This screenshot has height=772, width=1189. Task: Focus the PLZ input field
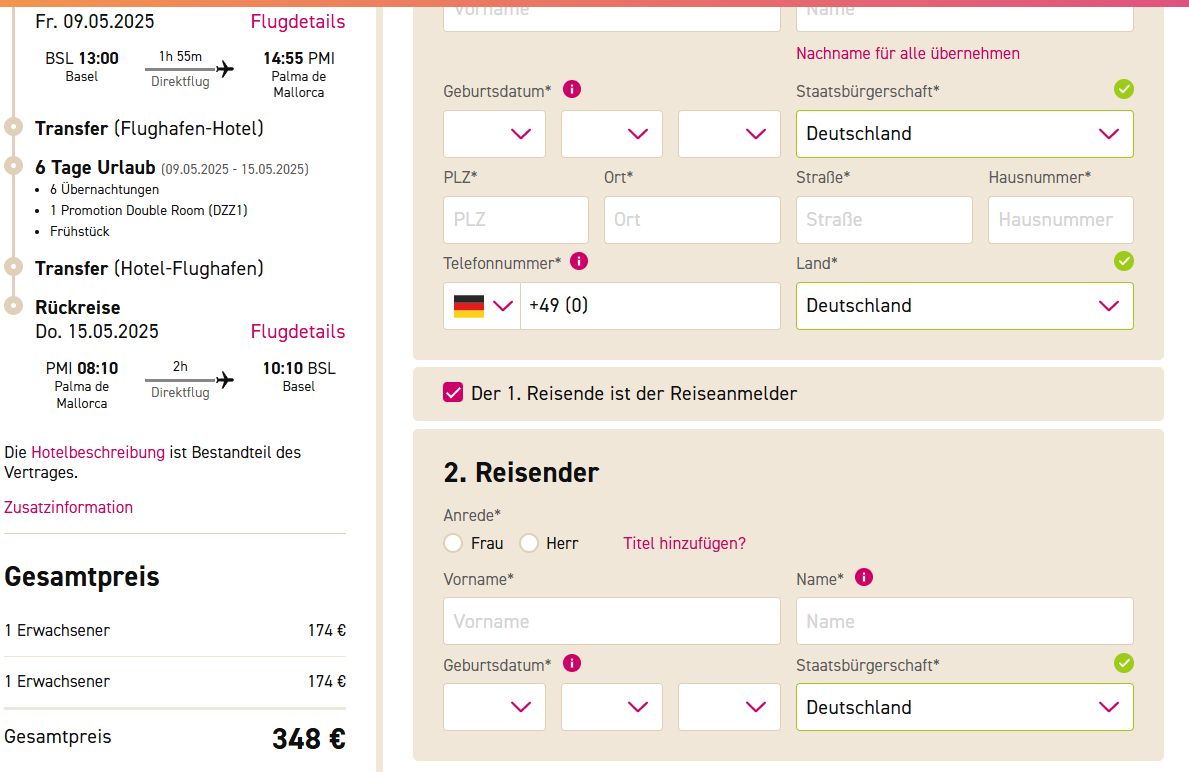[516, 220]
